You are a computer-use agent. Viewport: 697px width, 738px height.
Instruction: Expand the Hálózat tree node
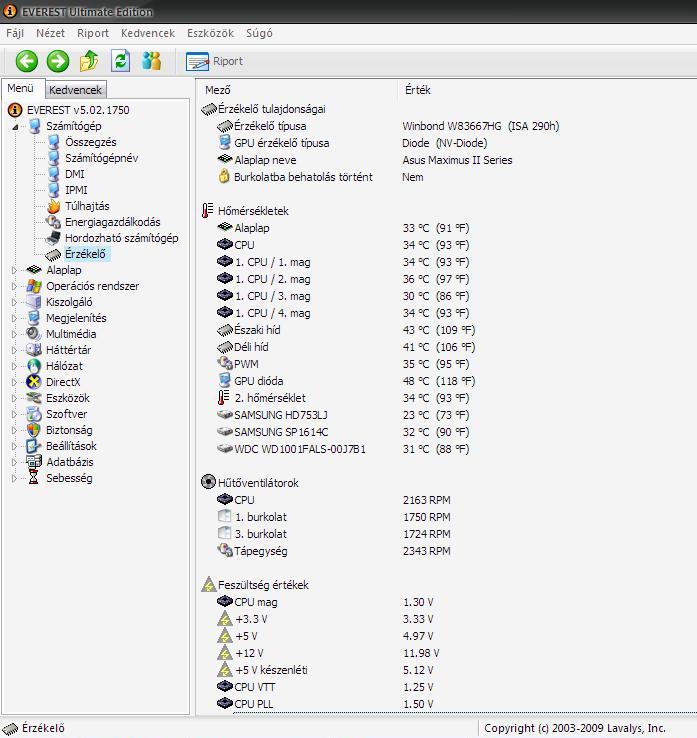click(14, 366)
